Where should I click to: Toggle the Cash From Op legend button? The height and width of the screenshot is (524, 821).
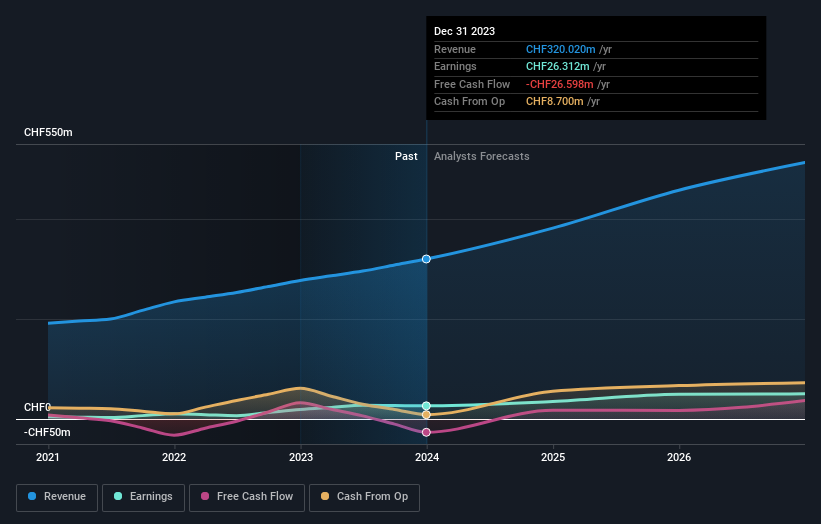[x=364, y=497]
